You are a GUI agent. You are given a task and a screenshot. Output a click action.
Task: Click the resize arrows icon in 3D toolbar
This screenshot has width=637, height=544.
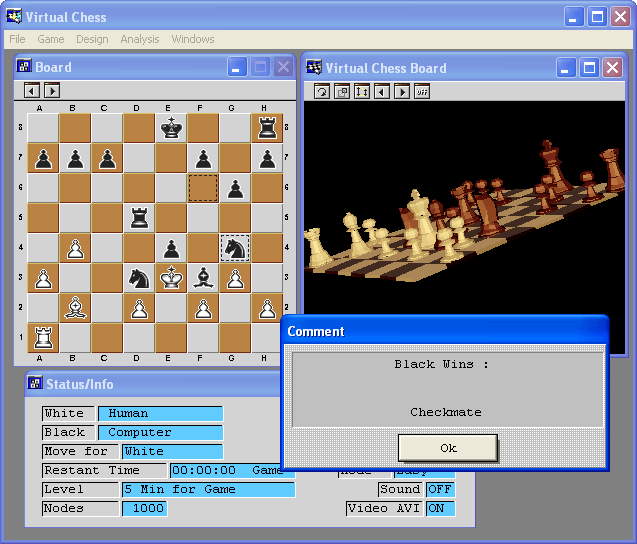(361, 91)
